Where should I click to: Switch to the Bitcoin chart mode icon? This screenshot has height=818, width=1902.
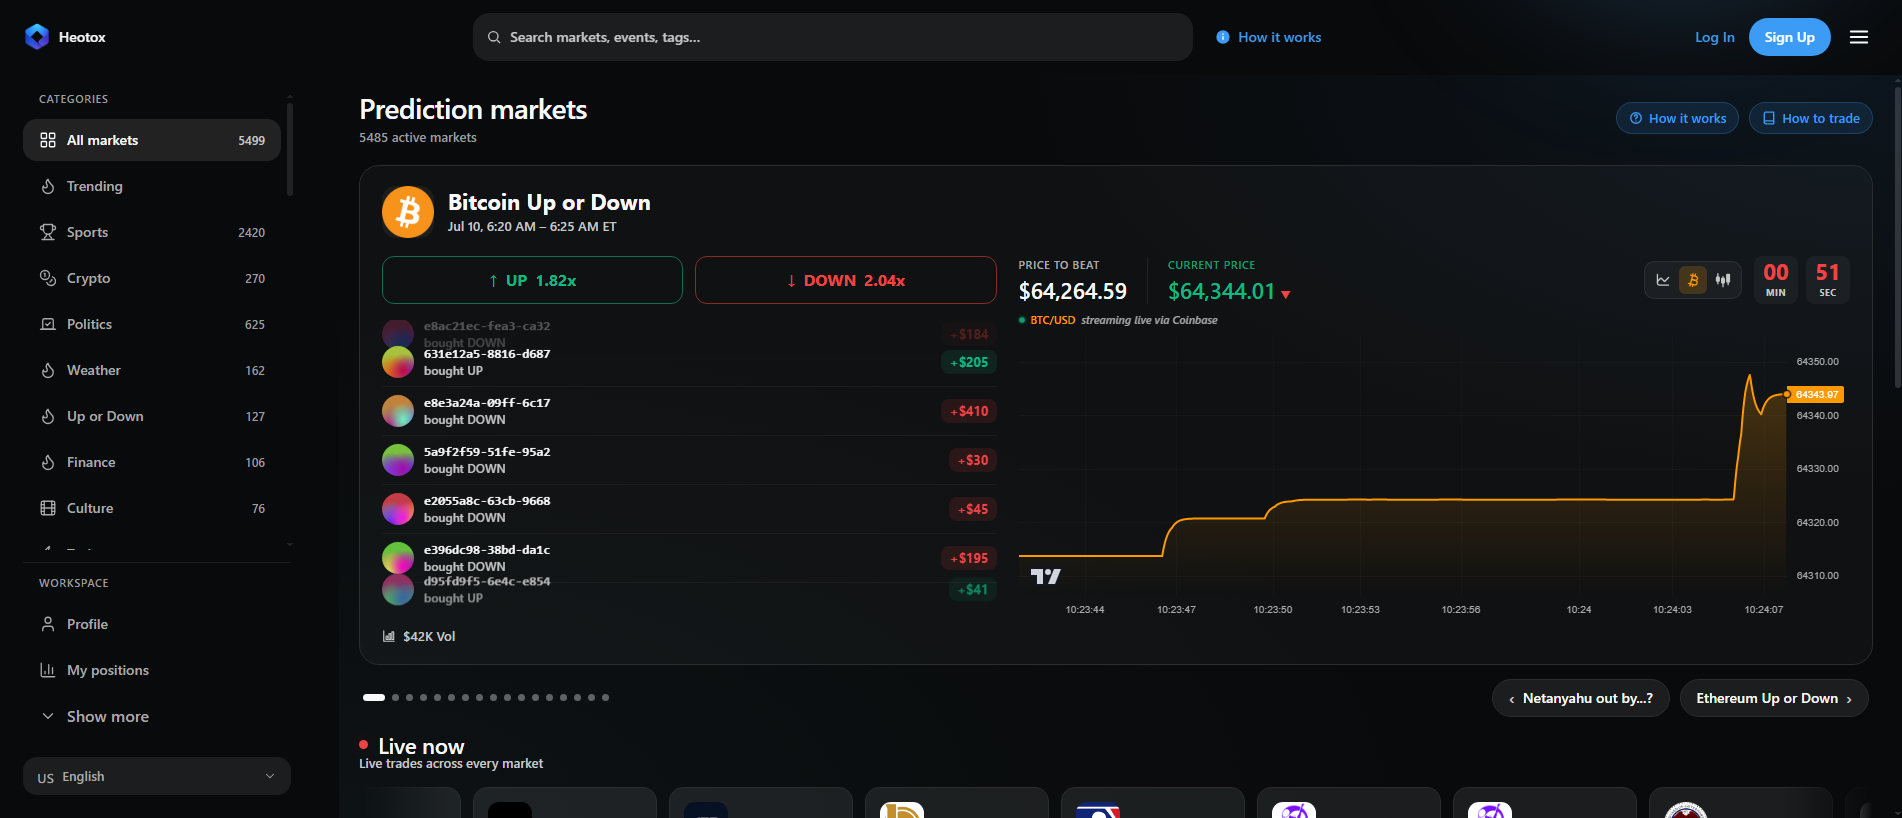tap(1693, 280)
